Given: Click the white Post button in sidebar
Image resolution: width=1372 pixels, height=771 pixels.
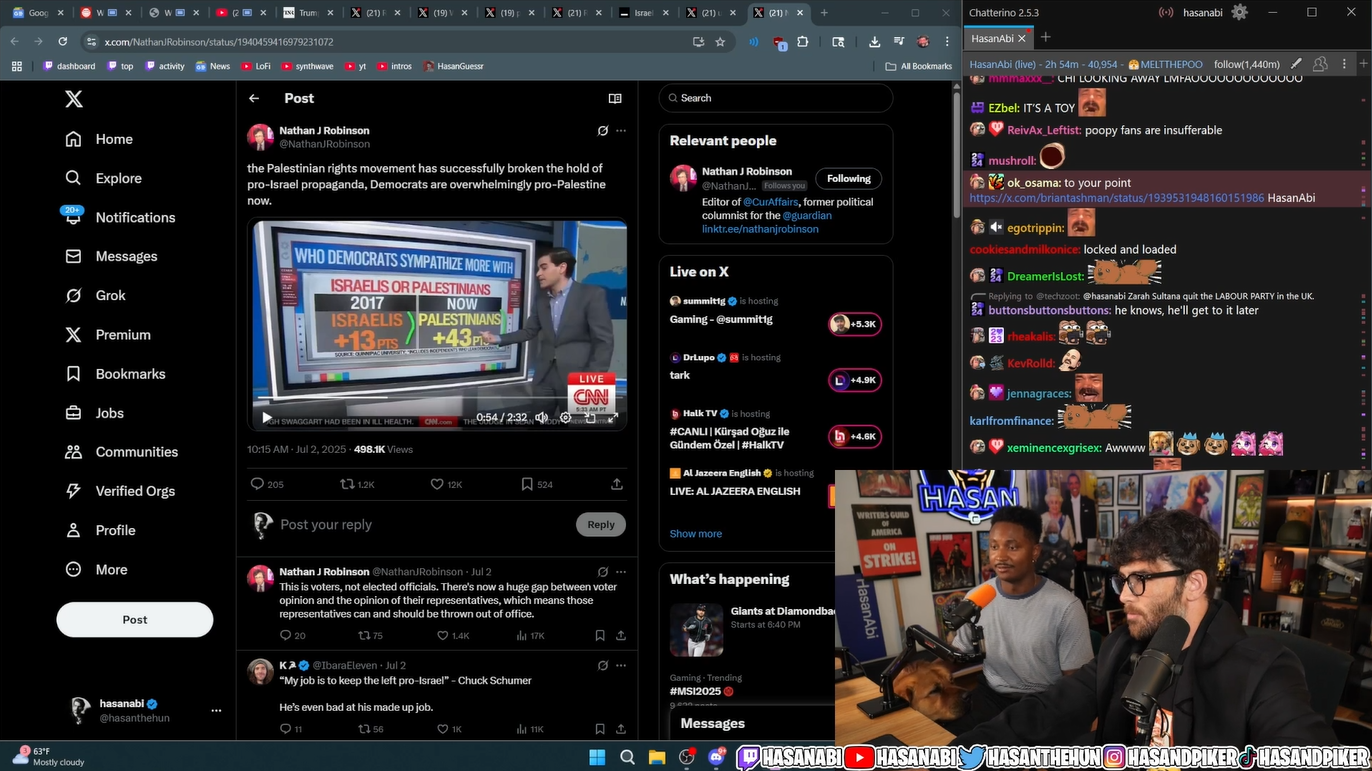Looking at the screenshot, I should (135, 620).
